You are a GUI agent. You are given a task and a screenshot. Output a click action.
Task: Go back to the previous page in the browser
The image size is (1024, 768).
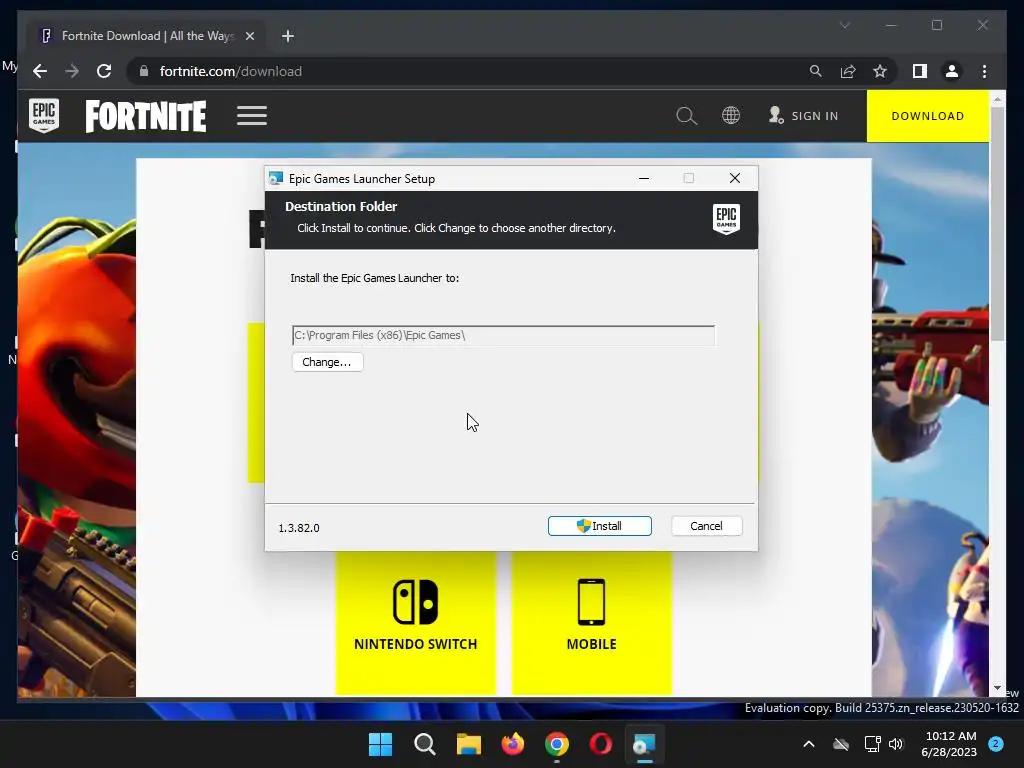tap(40, 71)
